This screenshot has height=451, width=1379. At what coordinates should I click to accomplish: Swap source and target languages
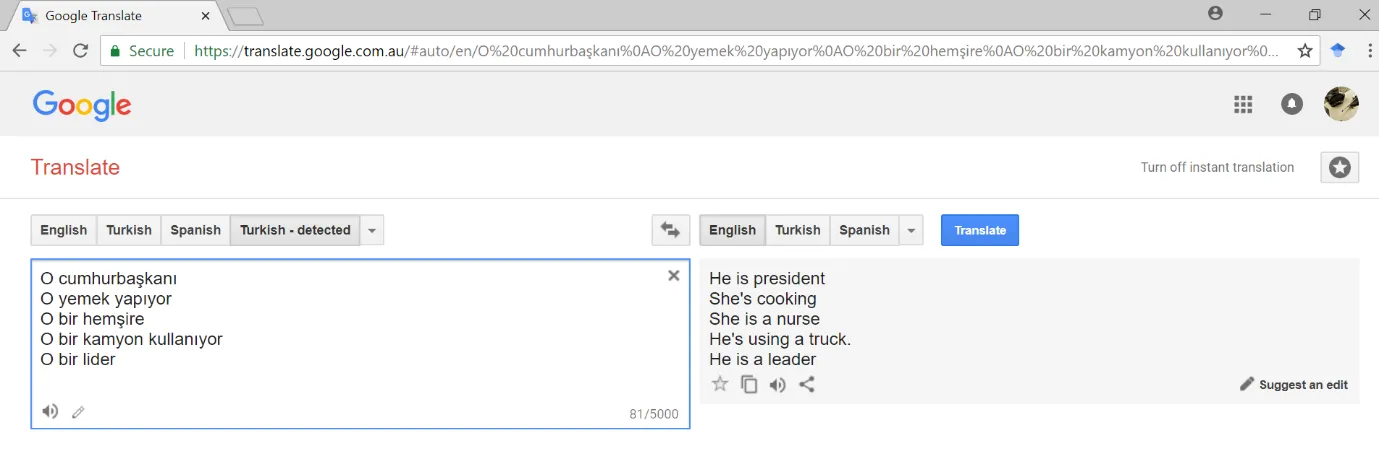pyautogui.click(x=670, y=230)
